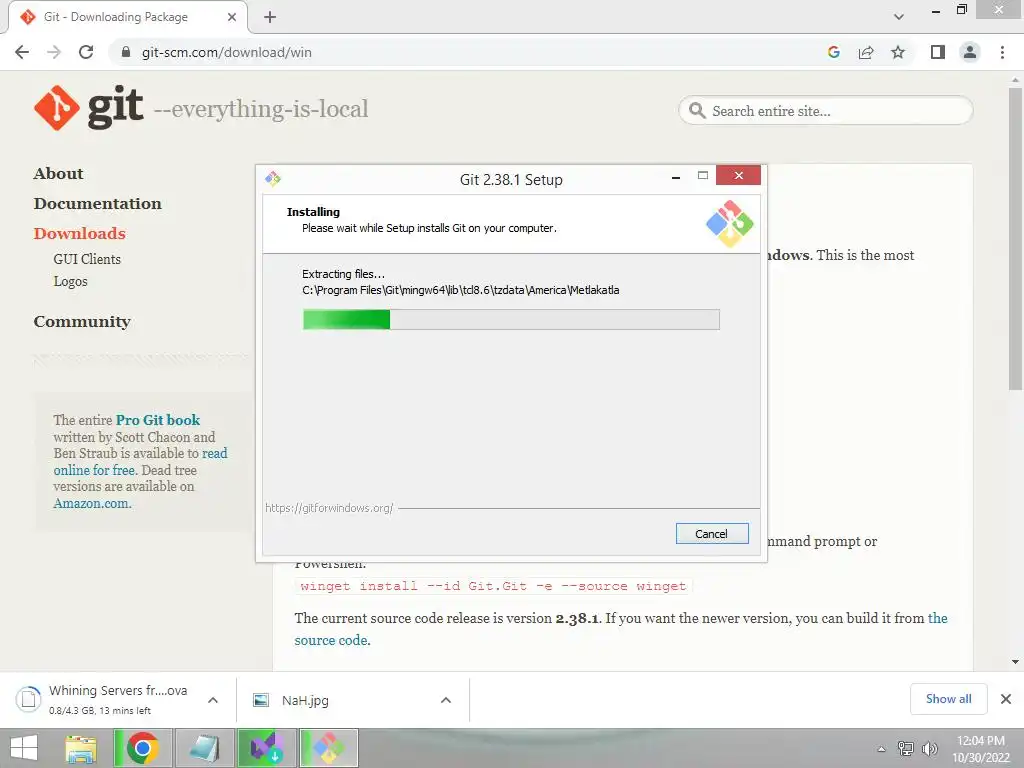
Task: Show all downloads
Action: point(948,699)
